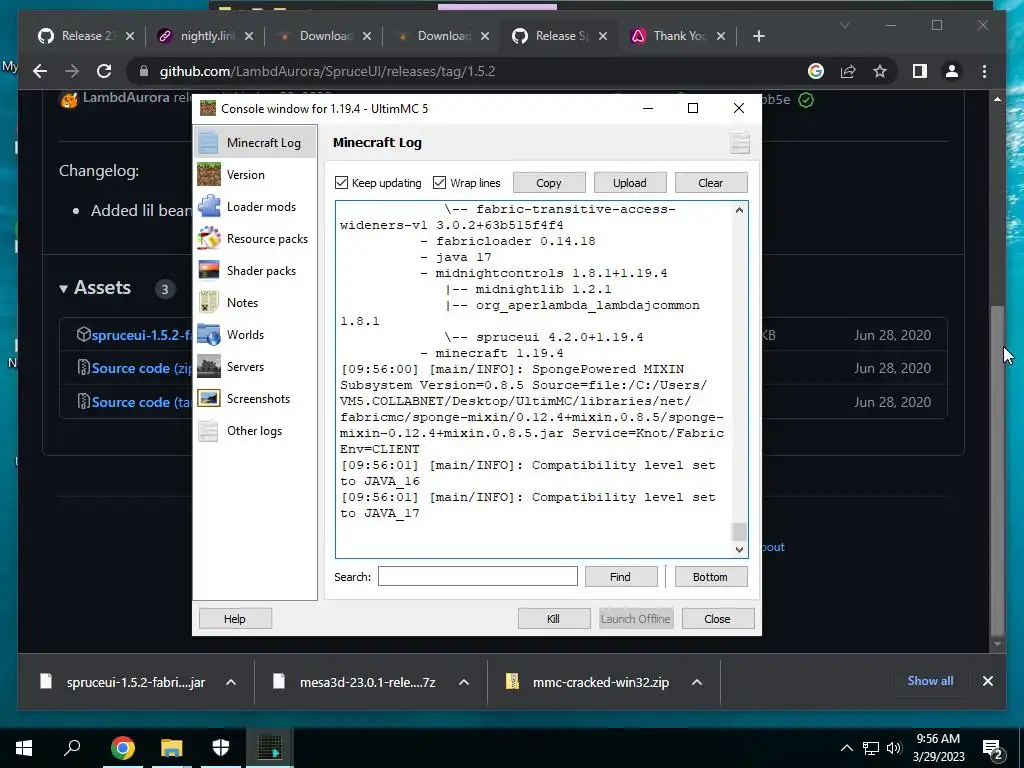Reload the GitHub page in Chrome
Viewport: 1024px width, 768px height.
[104, 71]
